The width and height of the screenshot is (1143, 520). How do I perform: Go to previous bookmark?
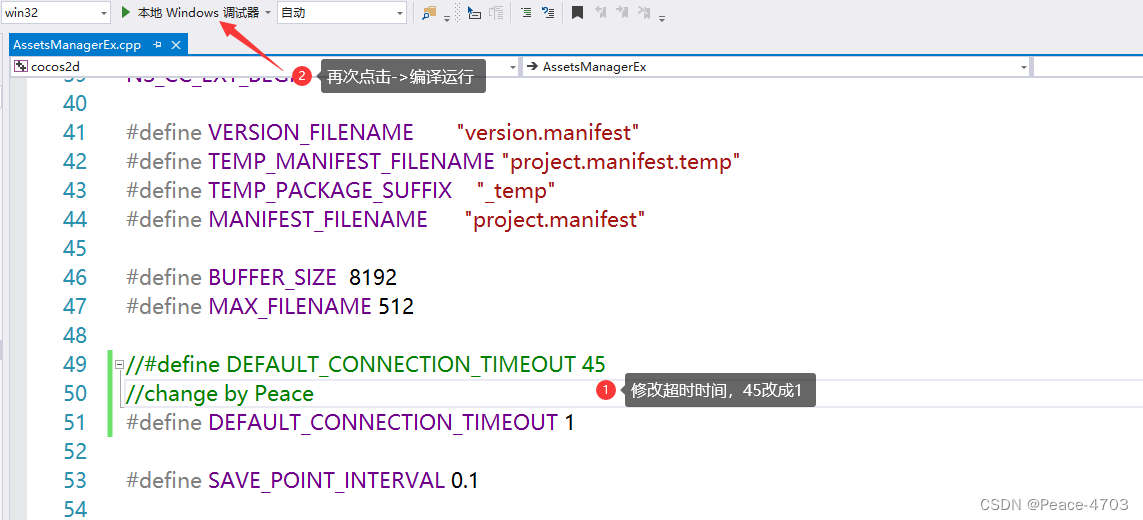600,12
